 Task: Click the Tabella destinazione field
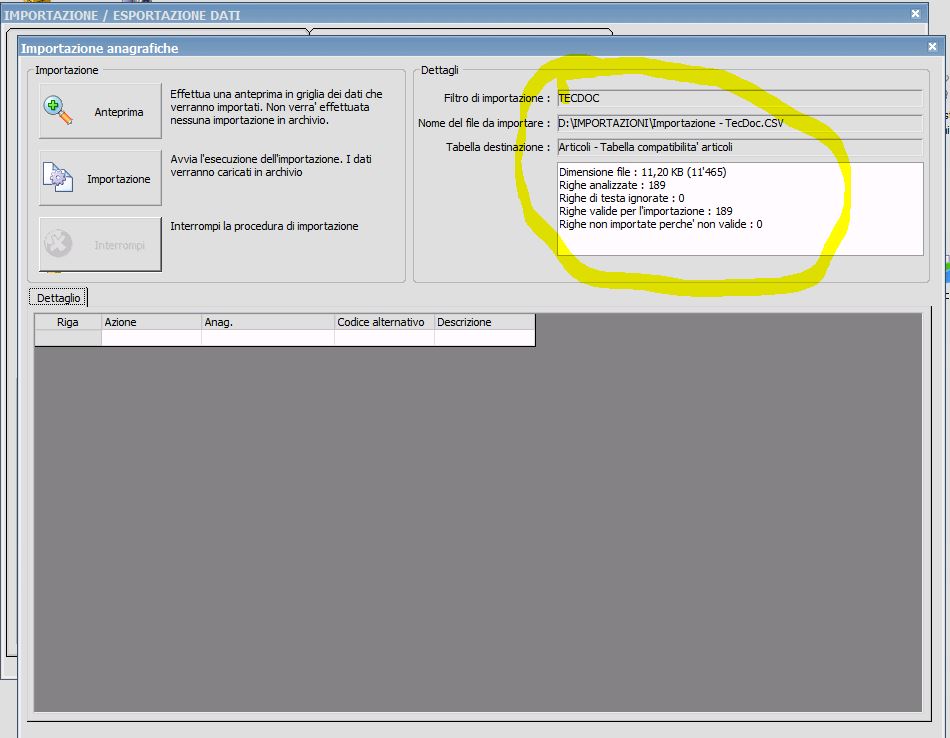tap(740, 147)
